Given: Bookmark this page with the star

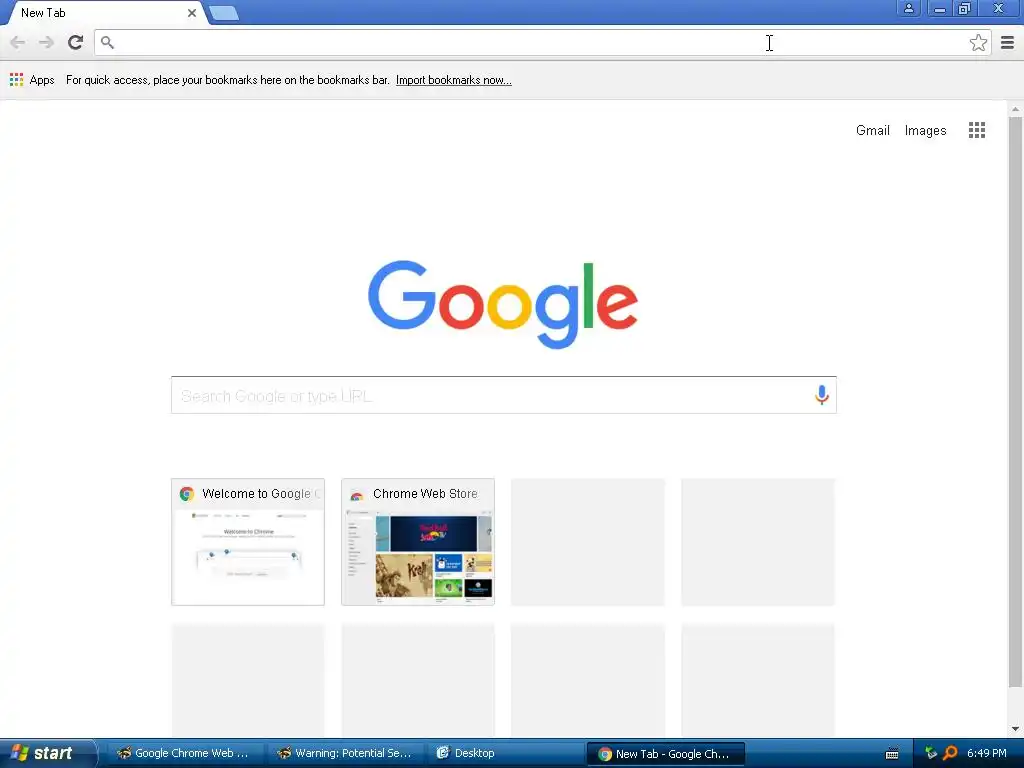Looking at the screenshot, I should [x=978, y=43].
